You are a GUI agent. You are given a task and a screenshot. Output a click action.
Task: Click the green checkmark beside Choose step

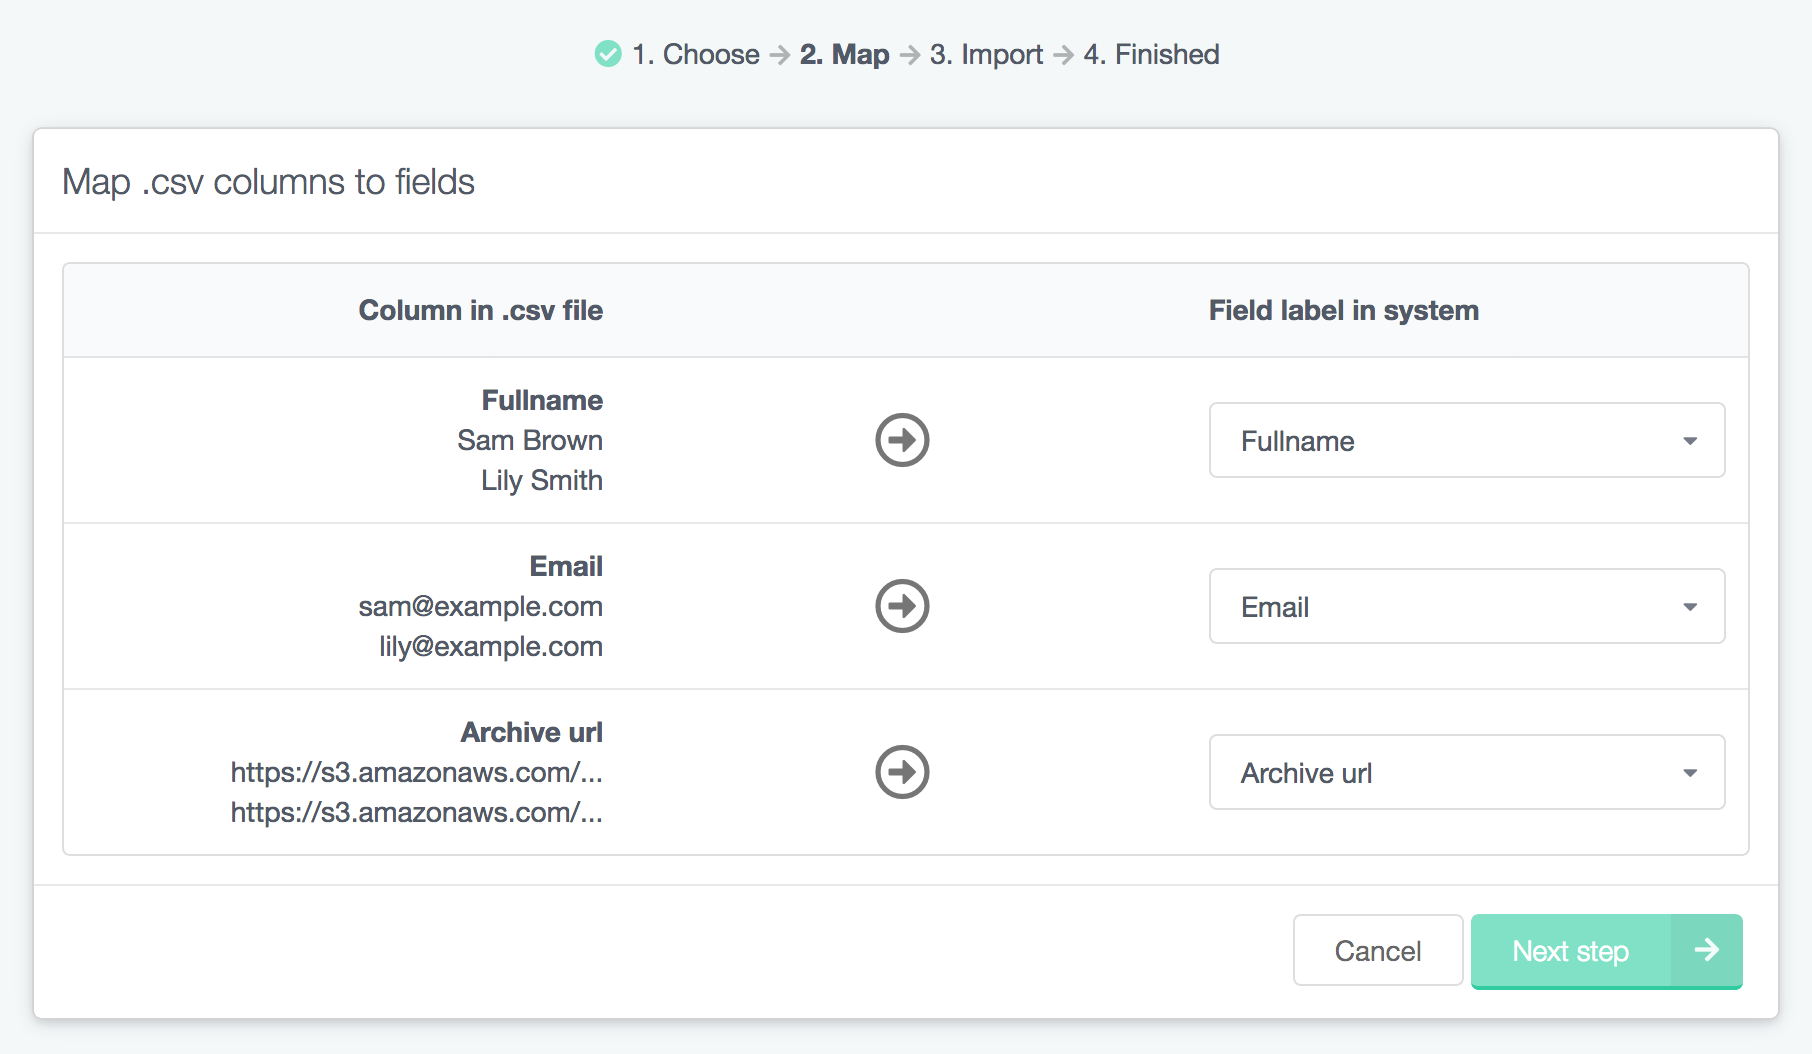pyautogui.click(x=607, y=54)
